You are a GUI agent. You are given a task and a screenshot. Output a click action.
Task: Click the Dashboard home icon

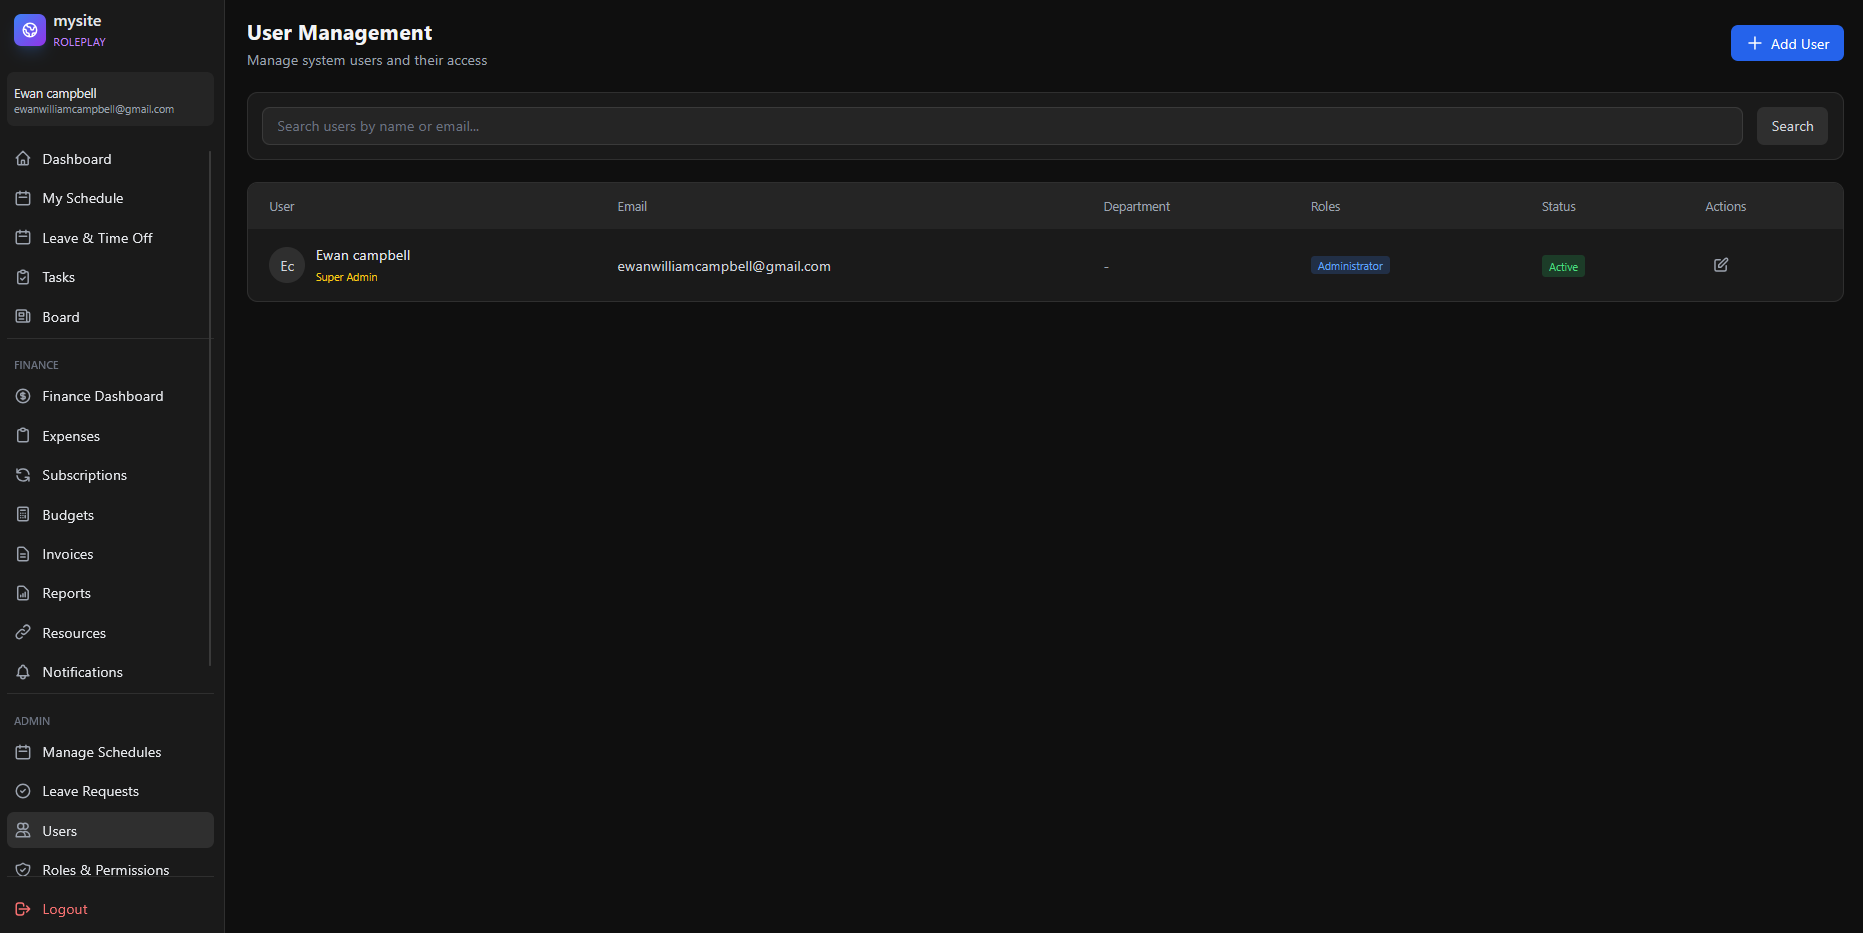click(x=23, y=159)
